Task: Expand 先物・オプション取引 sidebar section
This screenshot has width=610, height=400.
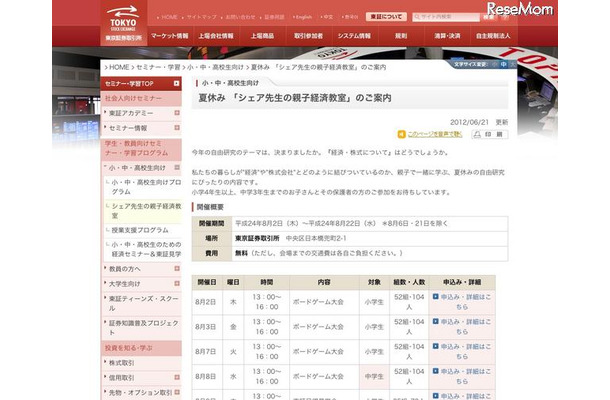Action: pyautogui.click(x=177, y=392)
